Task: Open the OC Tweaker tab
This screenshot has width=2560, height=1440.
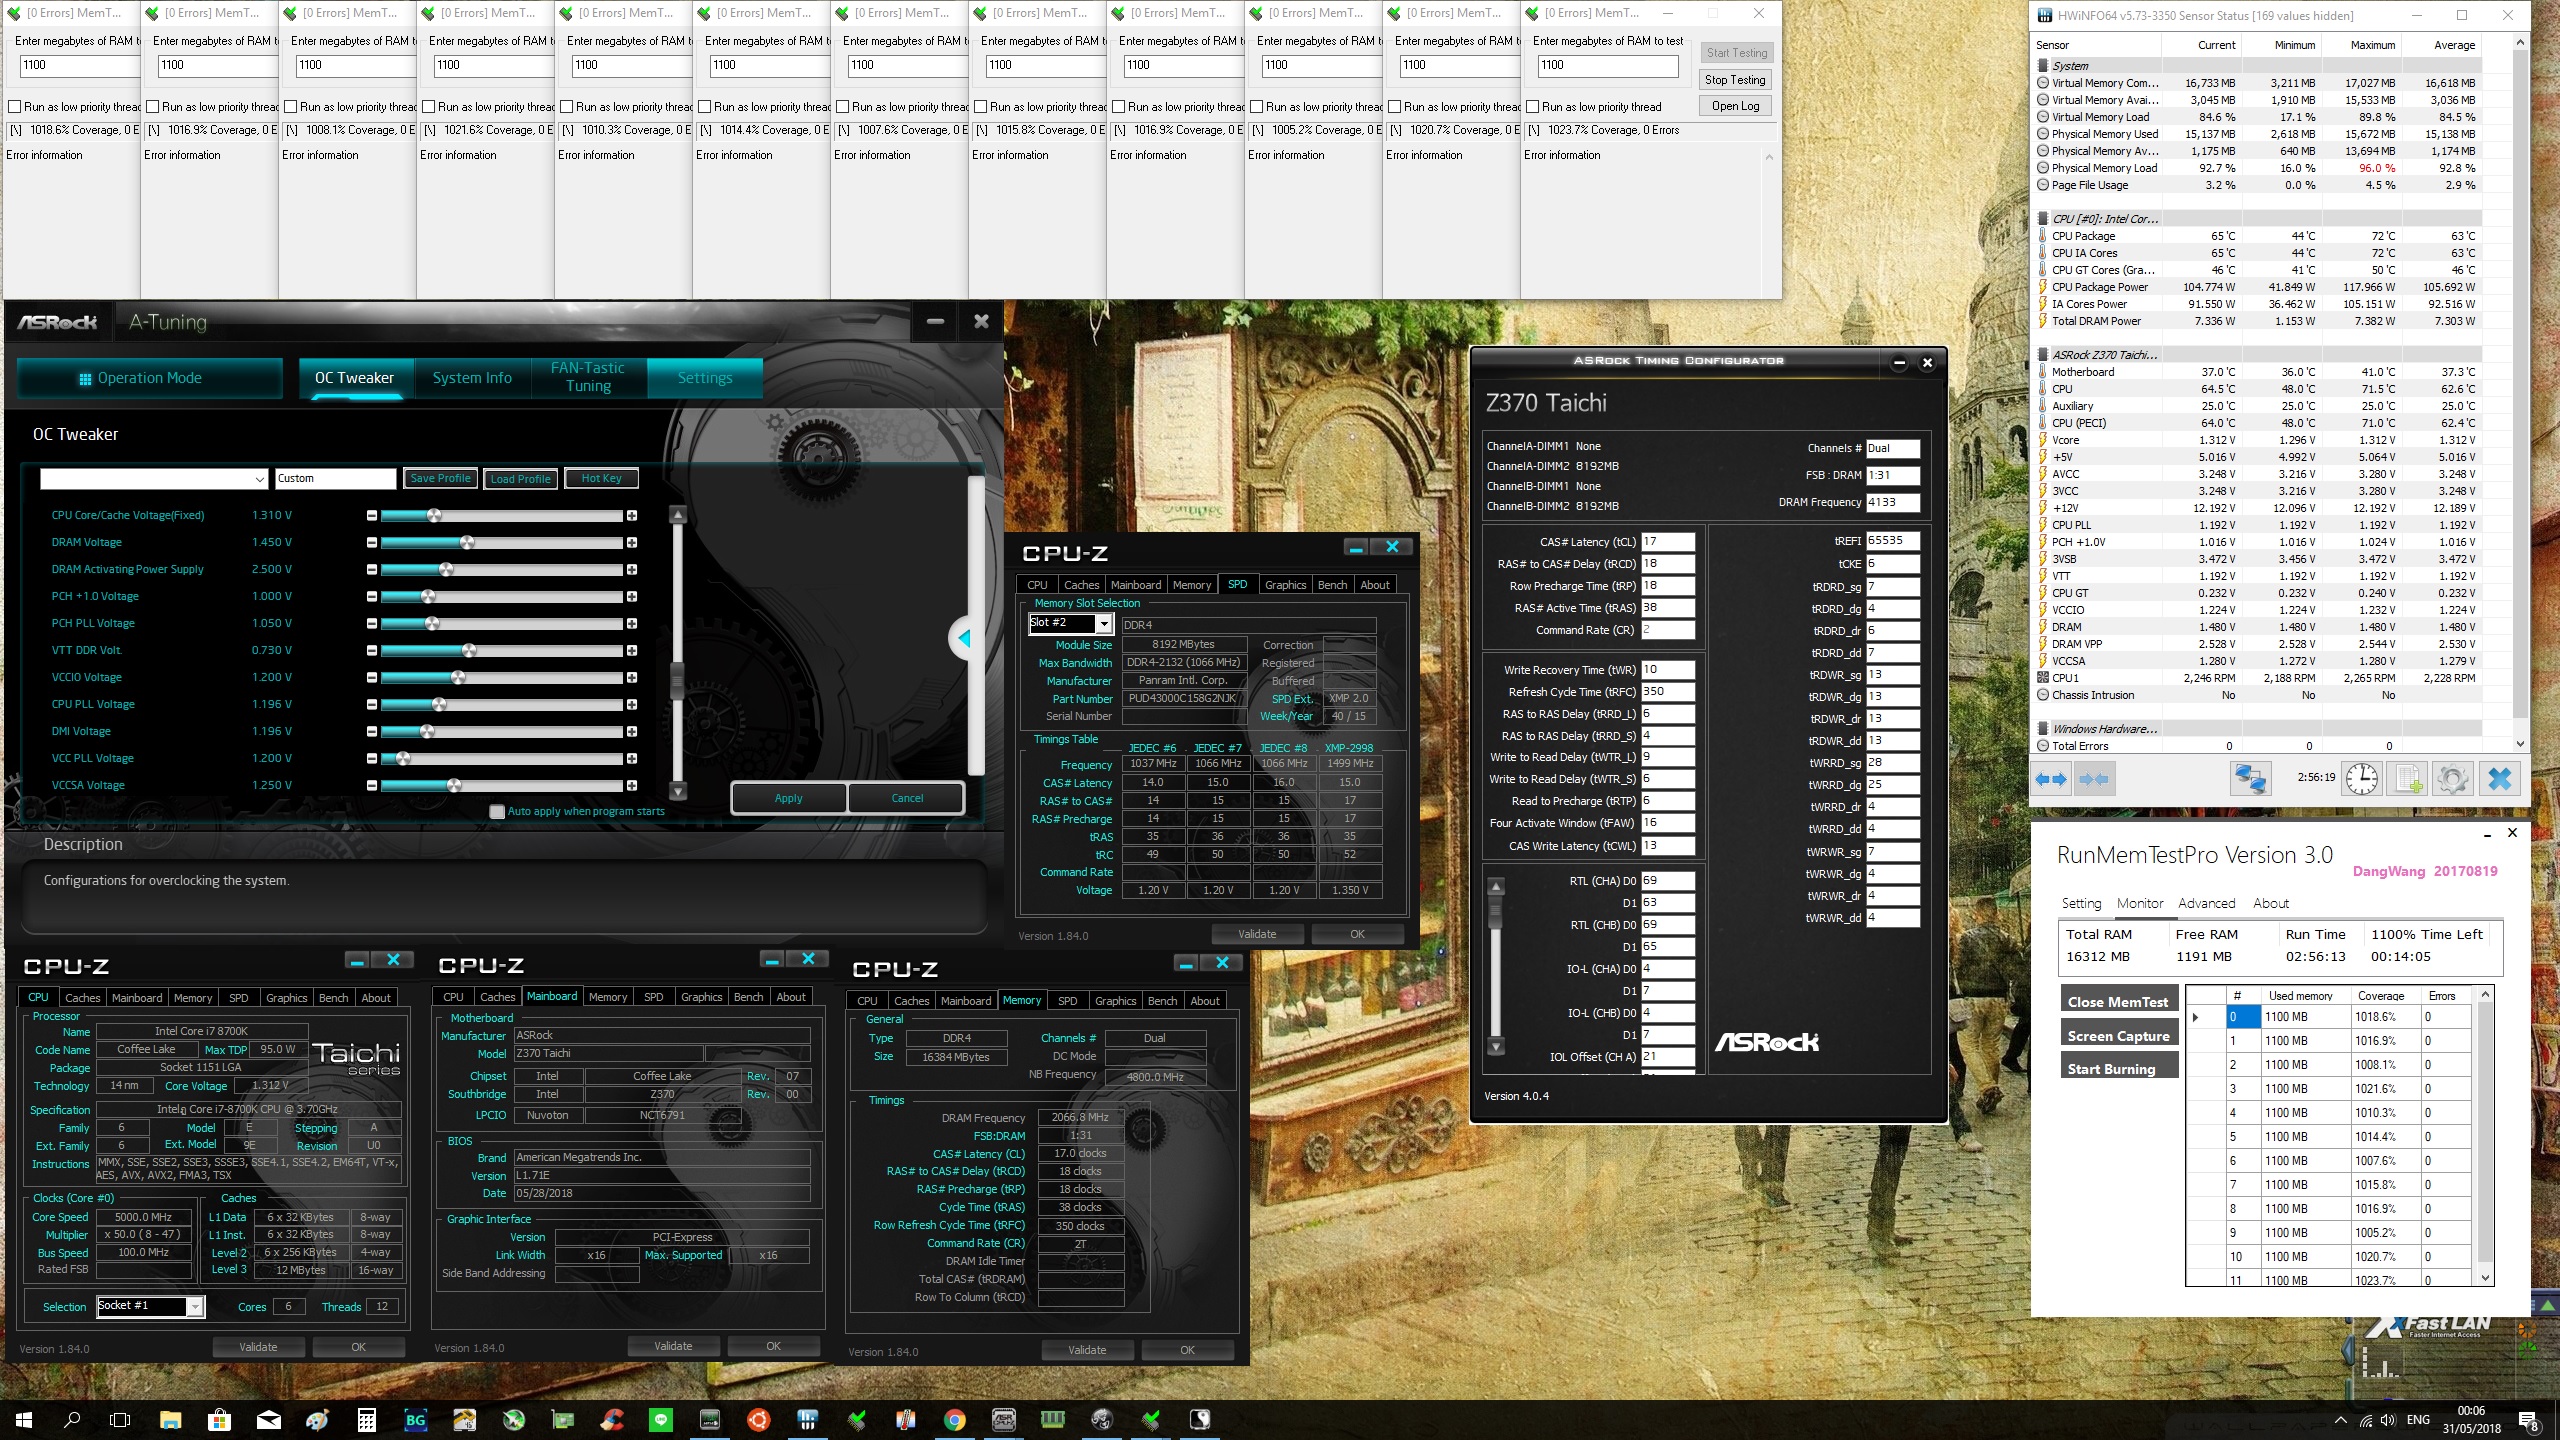Action: [x=354, y=378]
